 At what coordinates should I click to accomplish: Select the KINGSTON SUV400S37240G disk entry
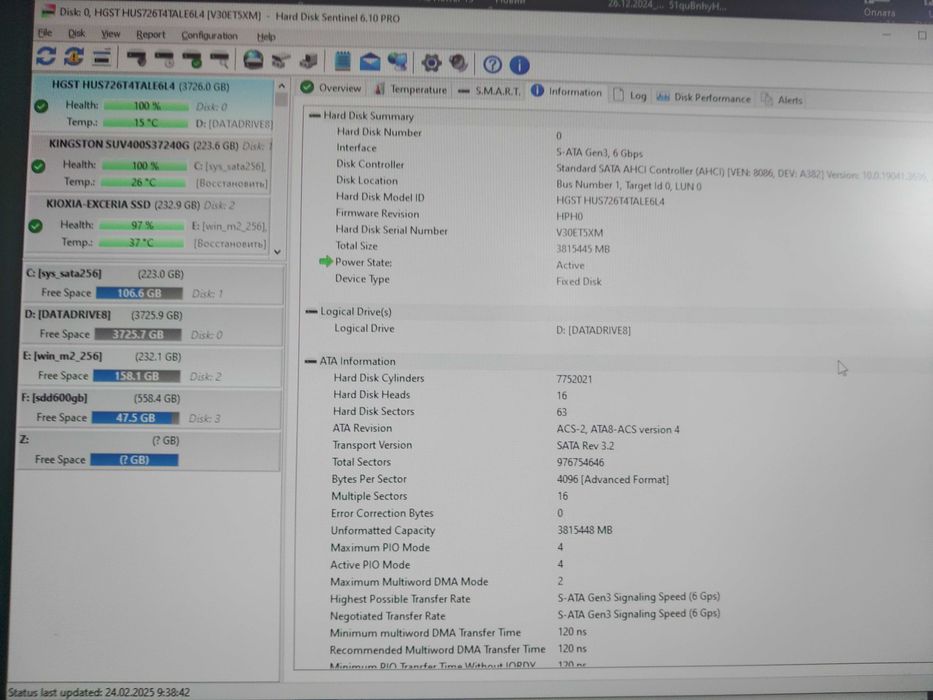[151, 163]
